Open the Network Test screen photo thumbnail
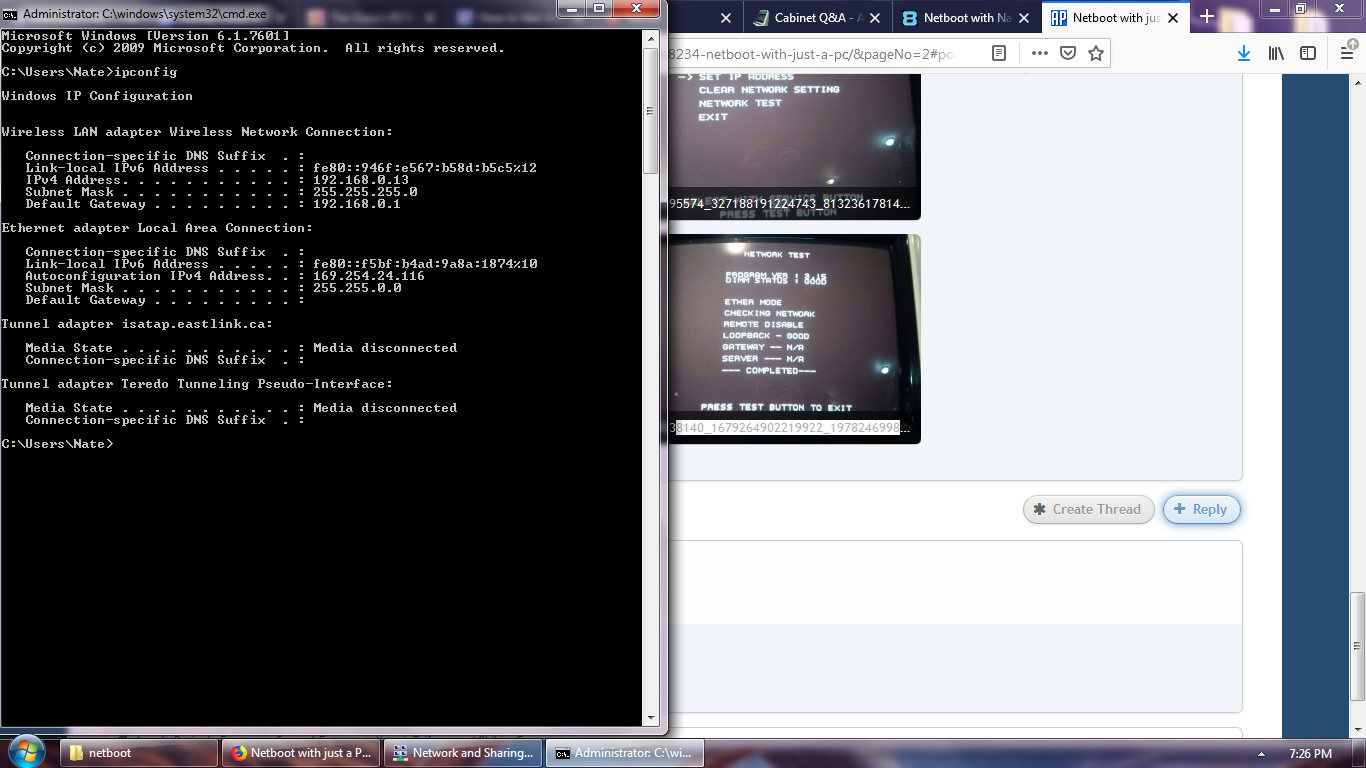 click(x=794, y=338)
